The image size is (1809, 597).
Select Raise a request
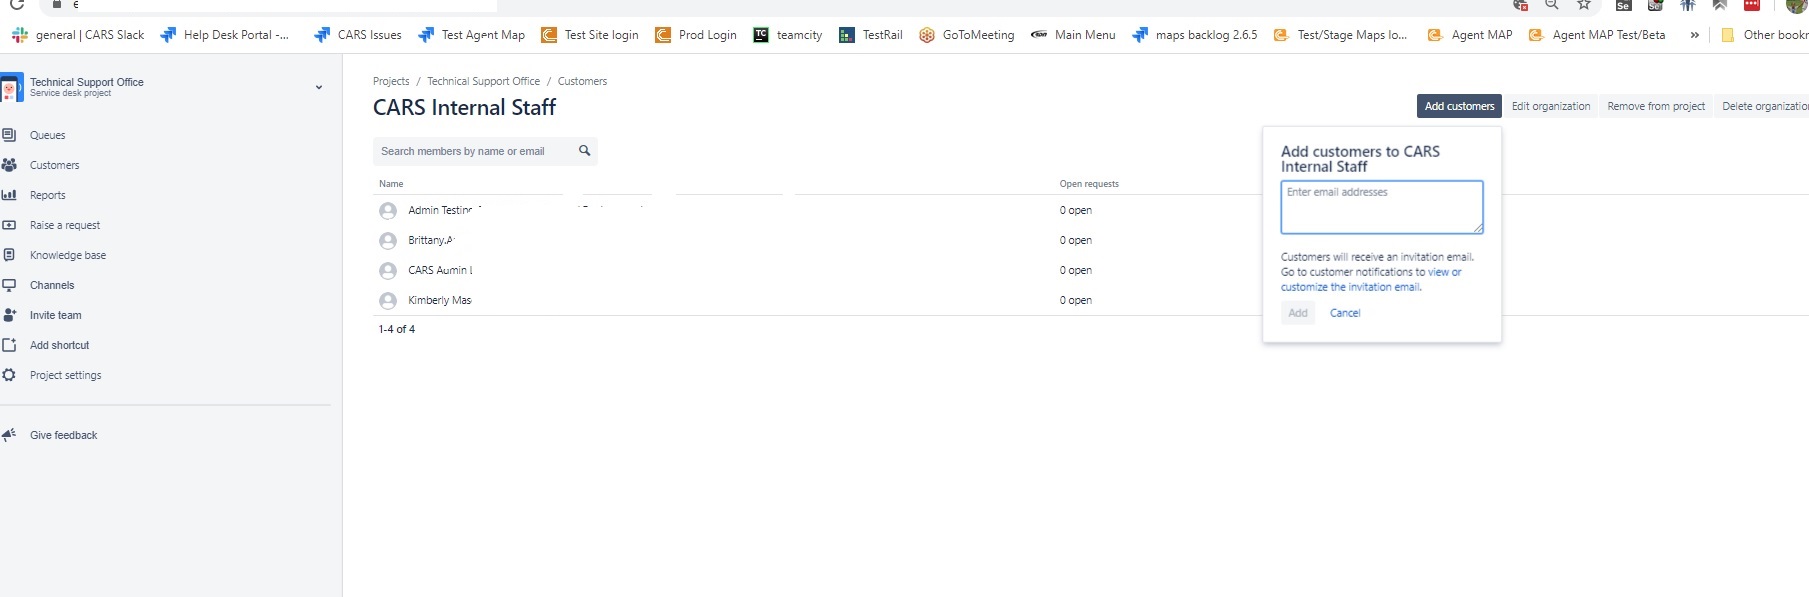pyautogui.click(x=65, y=225)
